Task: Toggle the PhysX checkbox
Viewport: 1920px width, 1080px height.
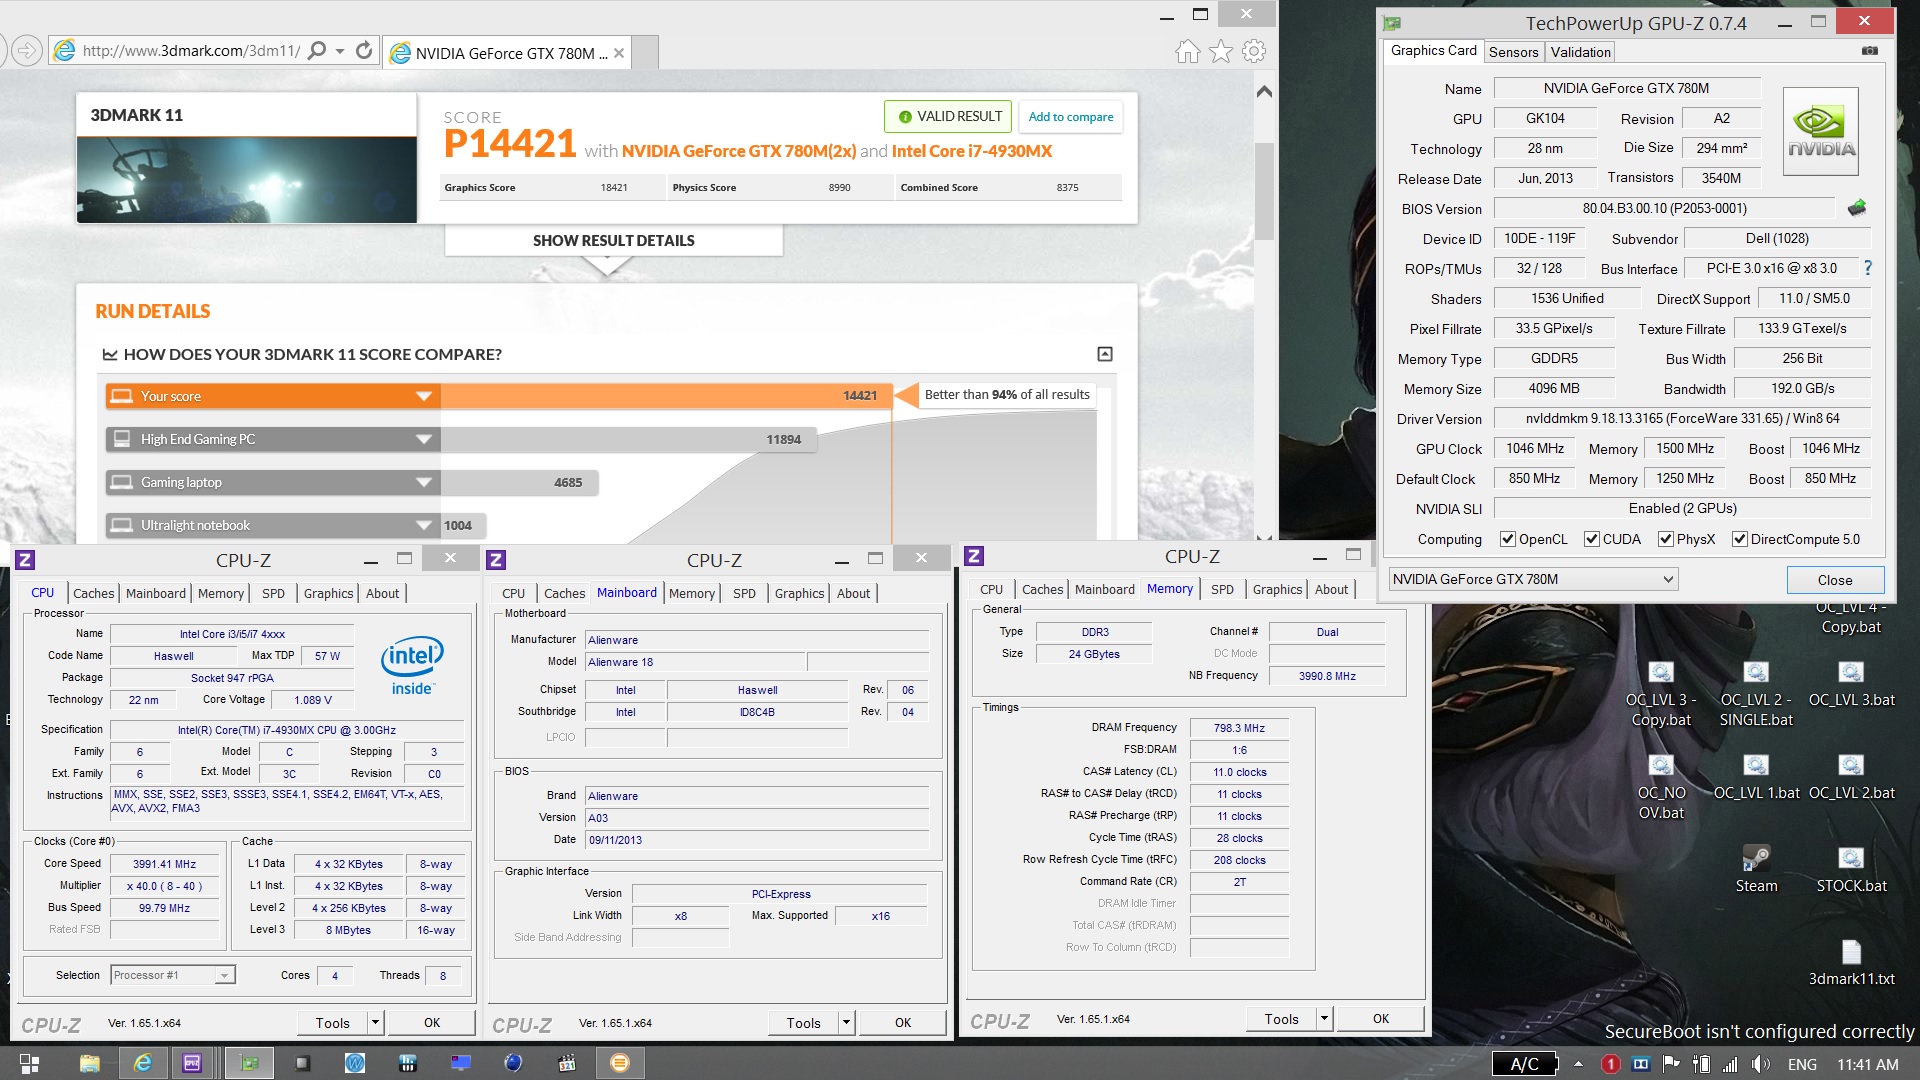Action: click(x=1665, y=539)
